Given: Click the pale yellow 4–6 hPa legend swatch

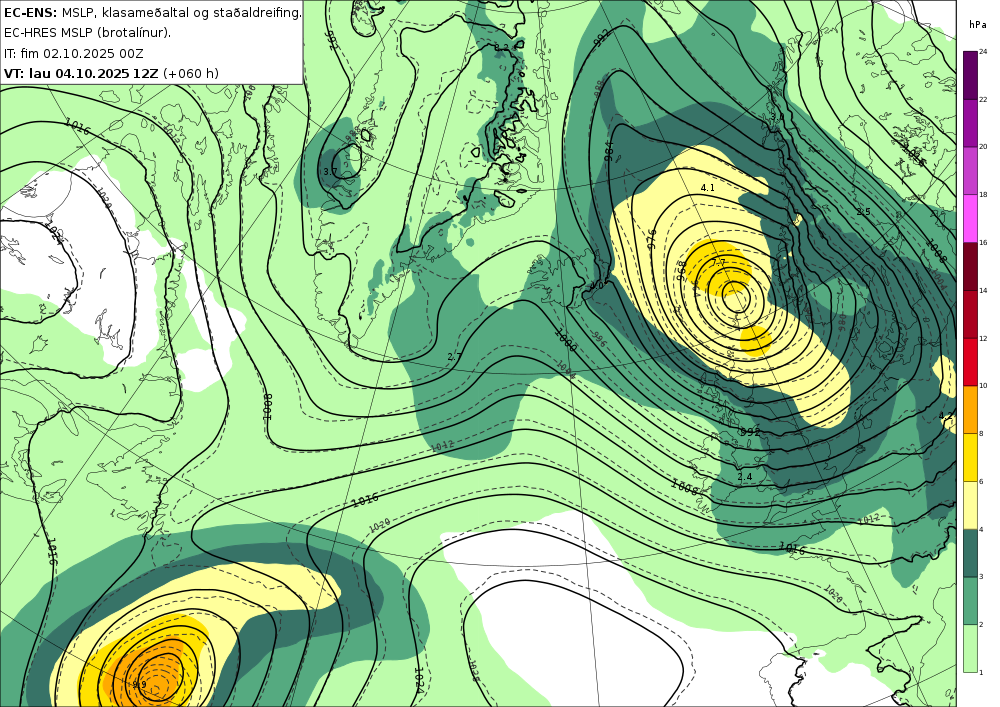Looking at the screenshot, I should (x=969, y=505).
